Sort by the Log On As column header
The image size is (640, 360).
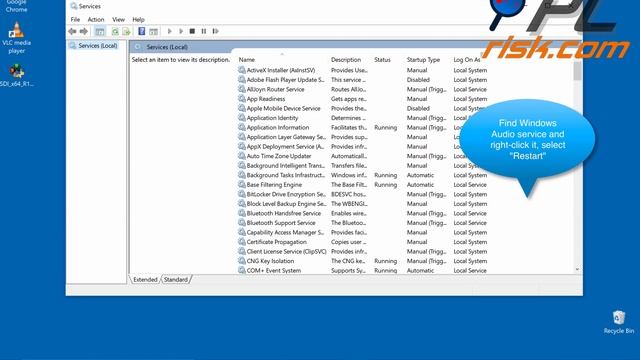tap(467, 60)
